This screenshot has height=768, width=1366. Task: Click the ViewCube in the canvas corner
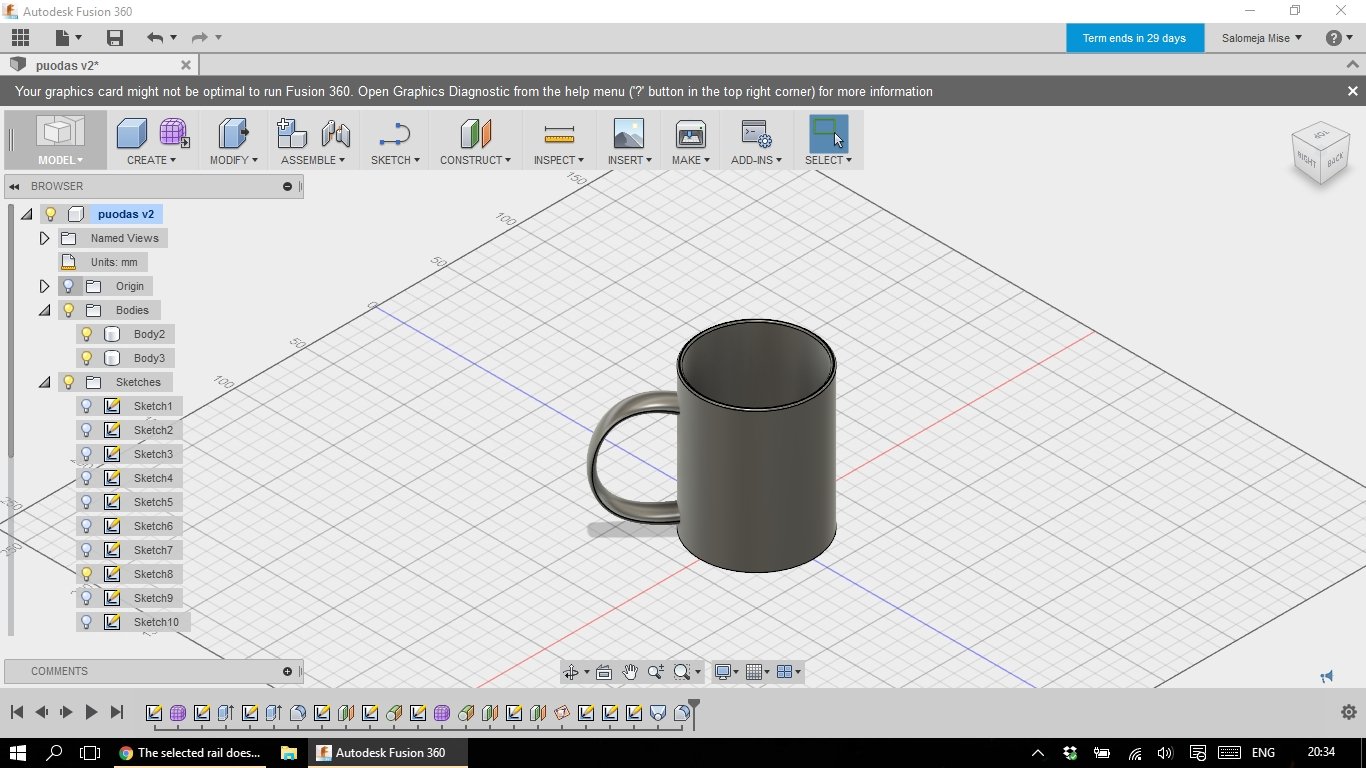[1321, 153]
